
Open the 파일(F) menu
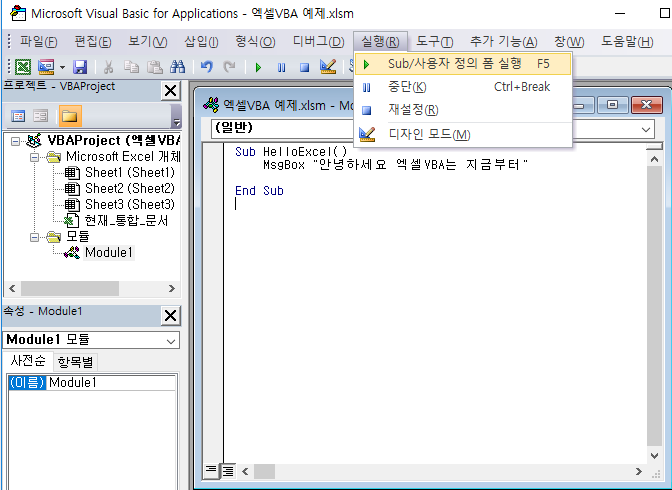pyautogui.click(x=39, y=42)
